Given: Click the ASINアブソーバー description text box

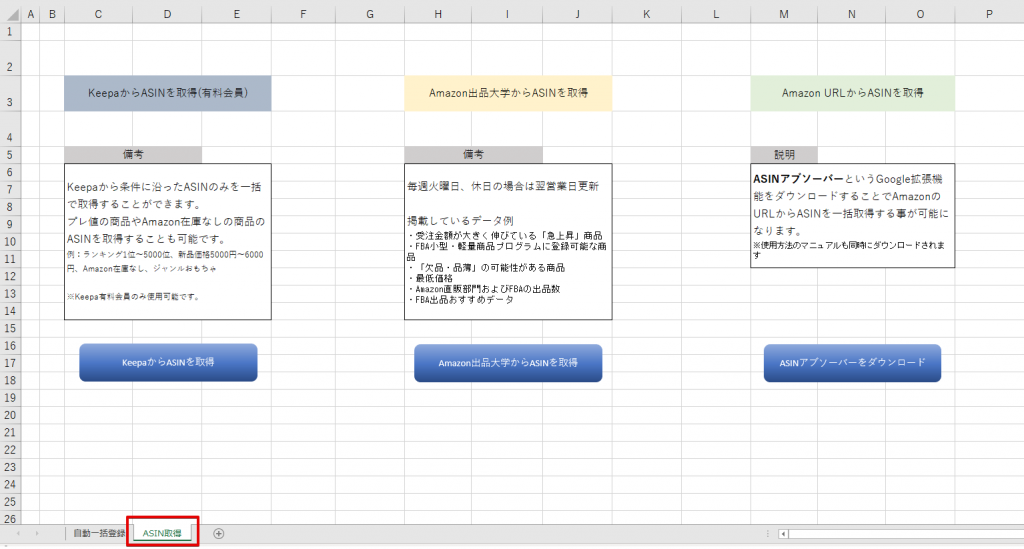Looking at the screenshot, I should [x=852, y=215].
